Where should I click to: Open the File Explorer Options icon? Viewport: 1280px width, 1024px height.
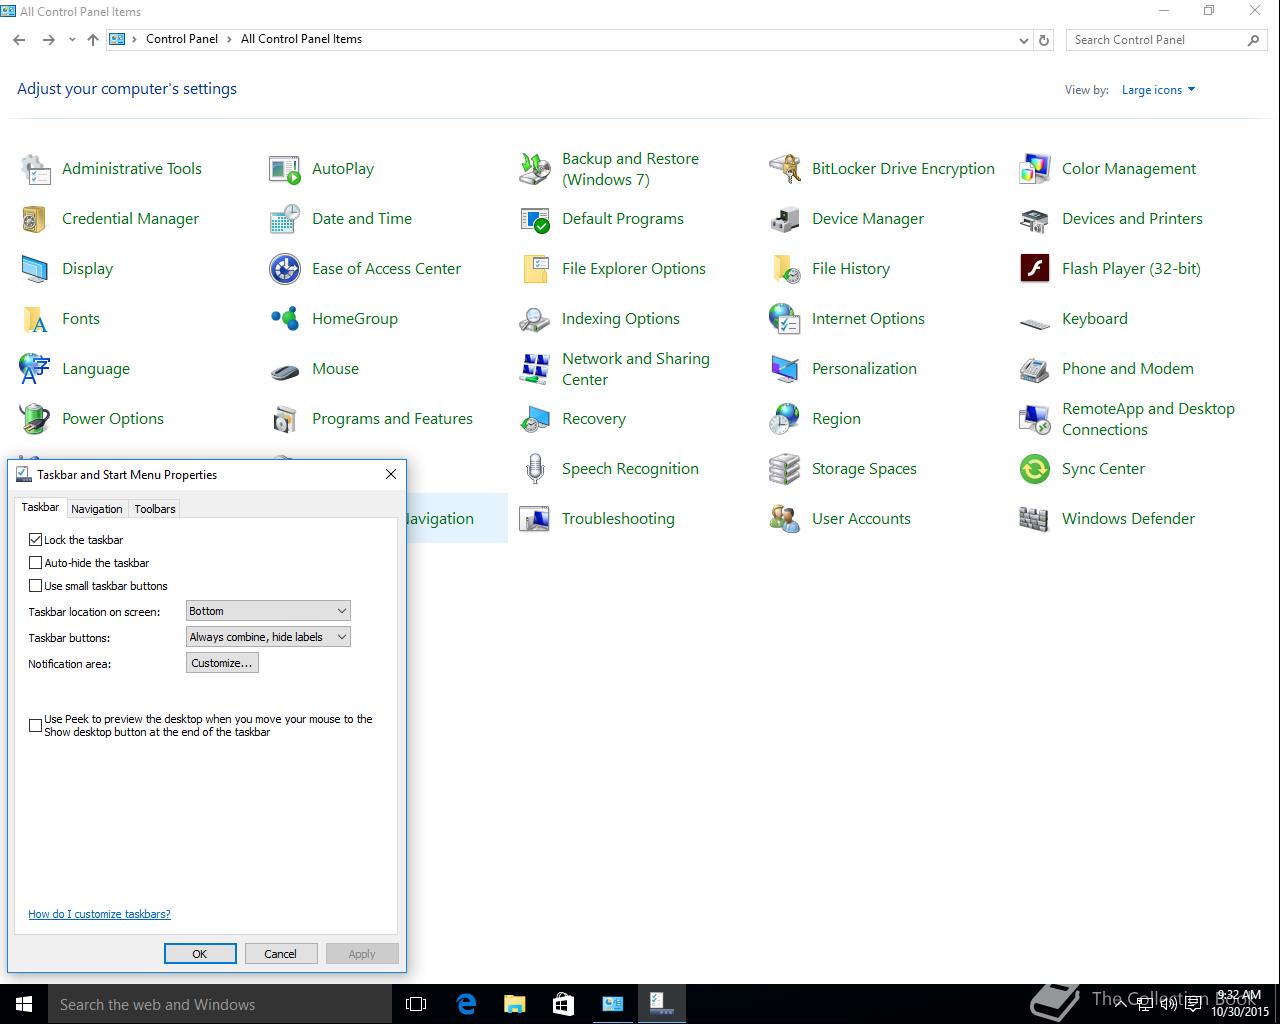[x=535, y=269]
